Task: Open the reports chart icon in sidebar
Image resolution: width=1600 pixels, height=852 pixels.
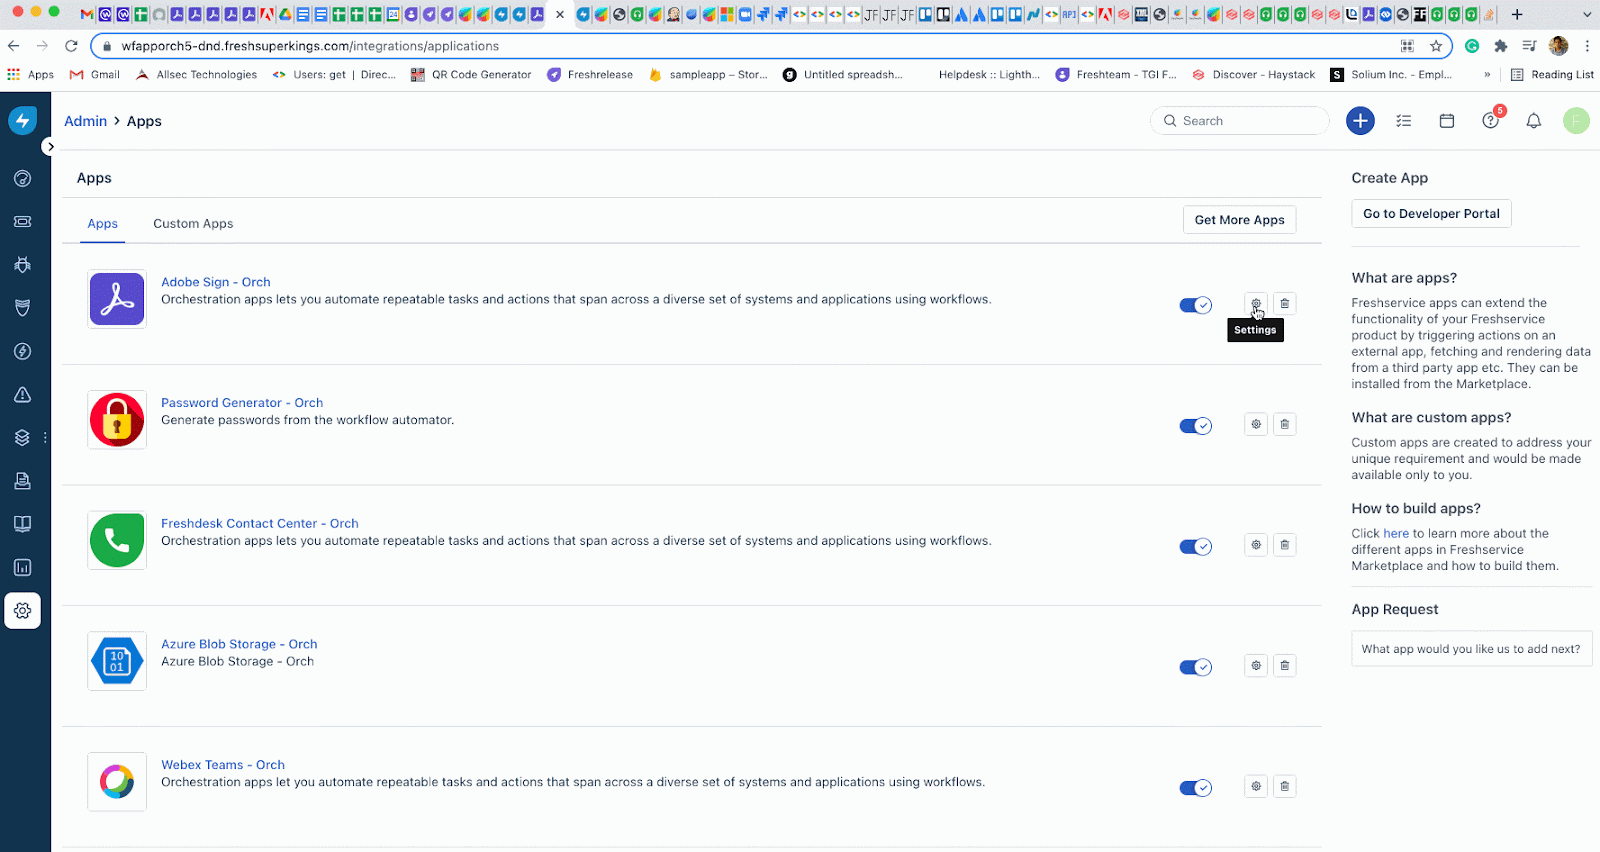Action: (x=23, y=568)
